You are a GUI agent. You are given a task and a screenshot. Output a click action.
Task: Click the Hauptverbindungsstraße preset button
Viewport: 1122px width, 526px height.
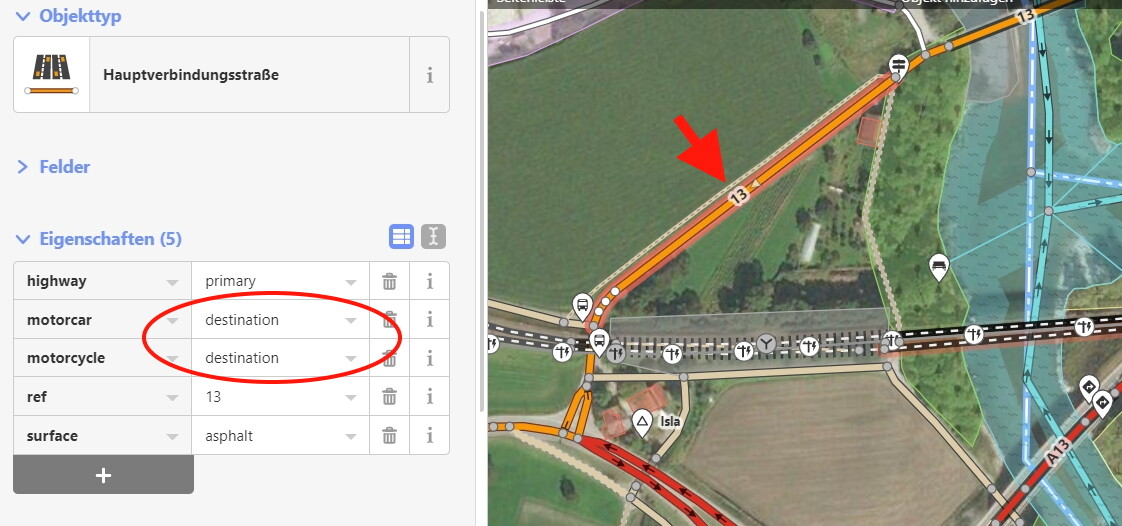212,75
